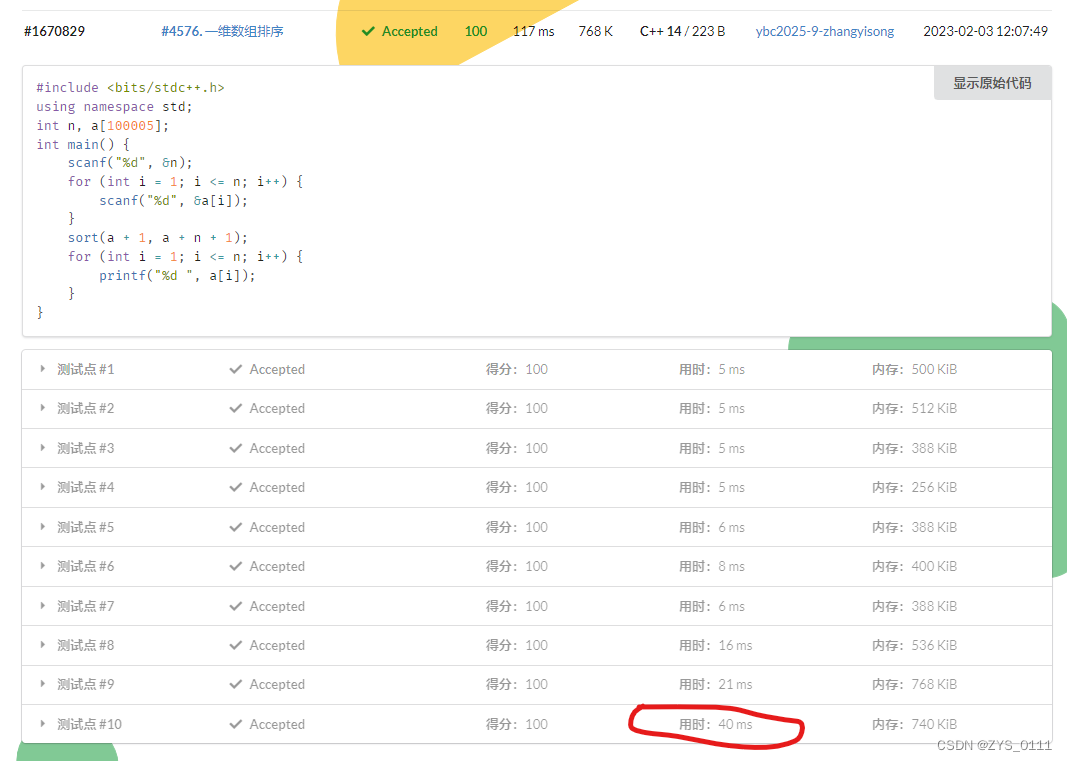This screenshot has width=1067, height=761.
Task: Click the int n, a[100005]; code line
Action: pyautogui.click(x=102, y=125)
